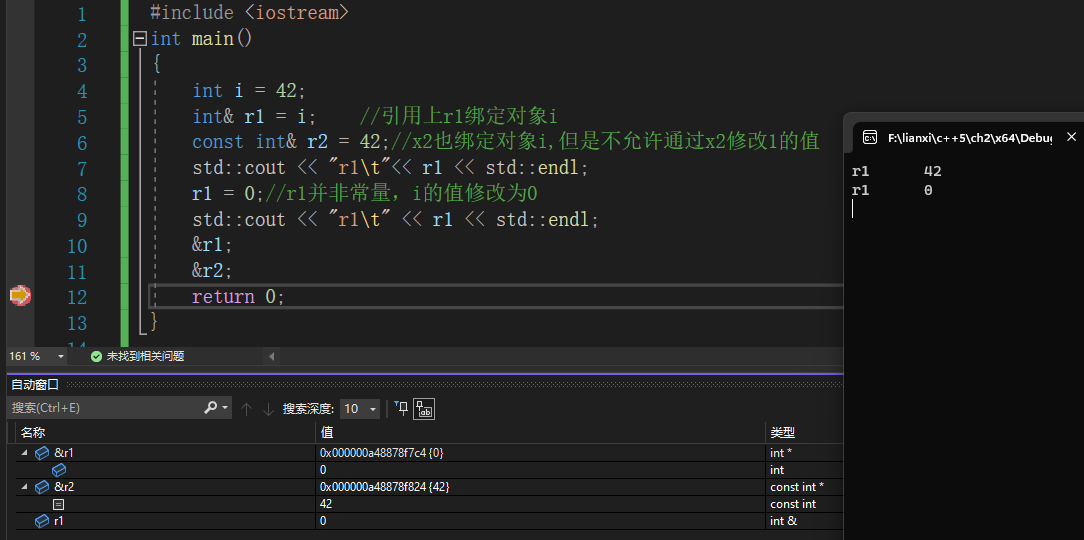
Task: Collapse the main() function fold toggle
Action: pyautogui.click(x=140, y=38)
